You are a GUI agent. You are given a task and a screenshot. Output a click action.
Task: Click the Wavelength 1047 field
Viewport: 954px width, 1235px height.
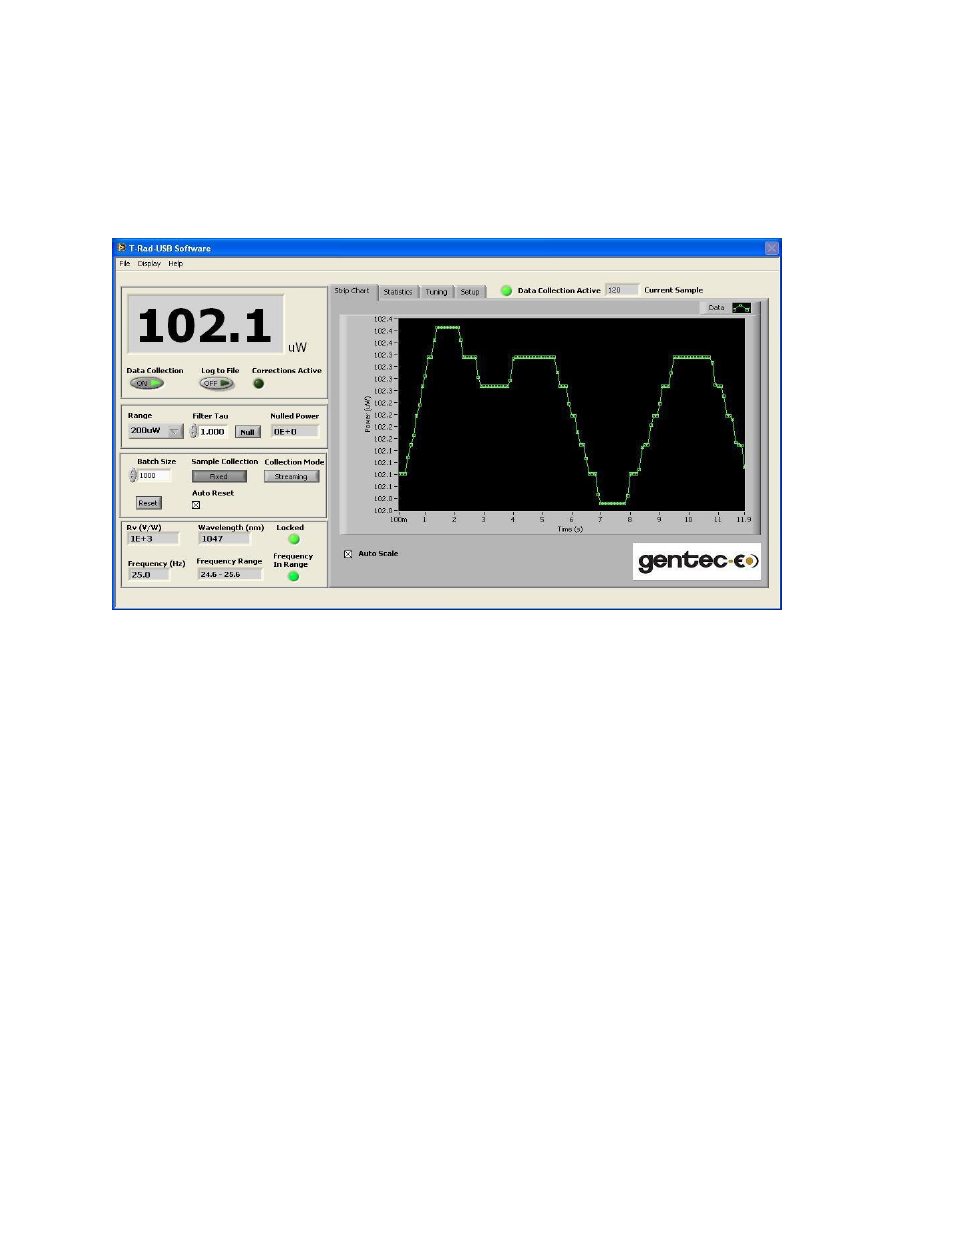coord(224,539)
